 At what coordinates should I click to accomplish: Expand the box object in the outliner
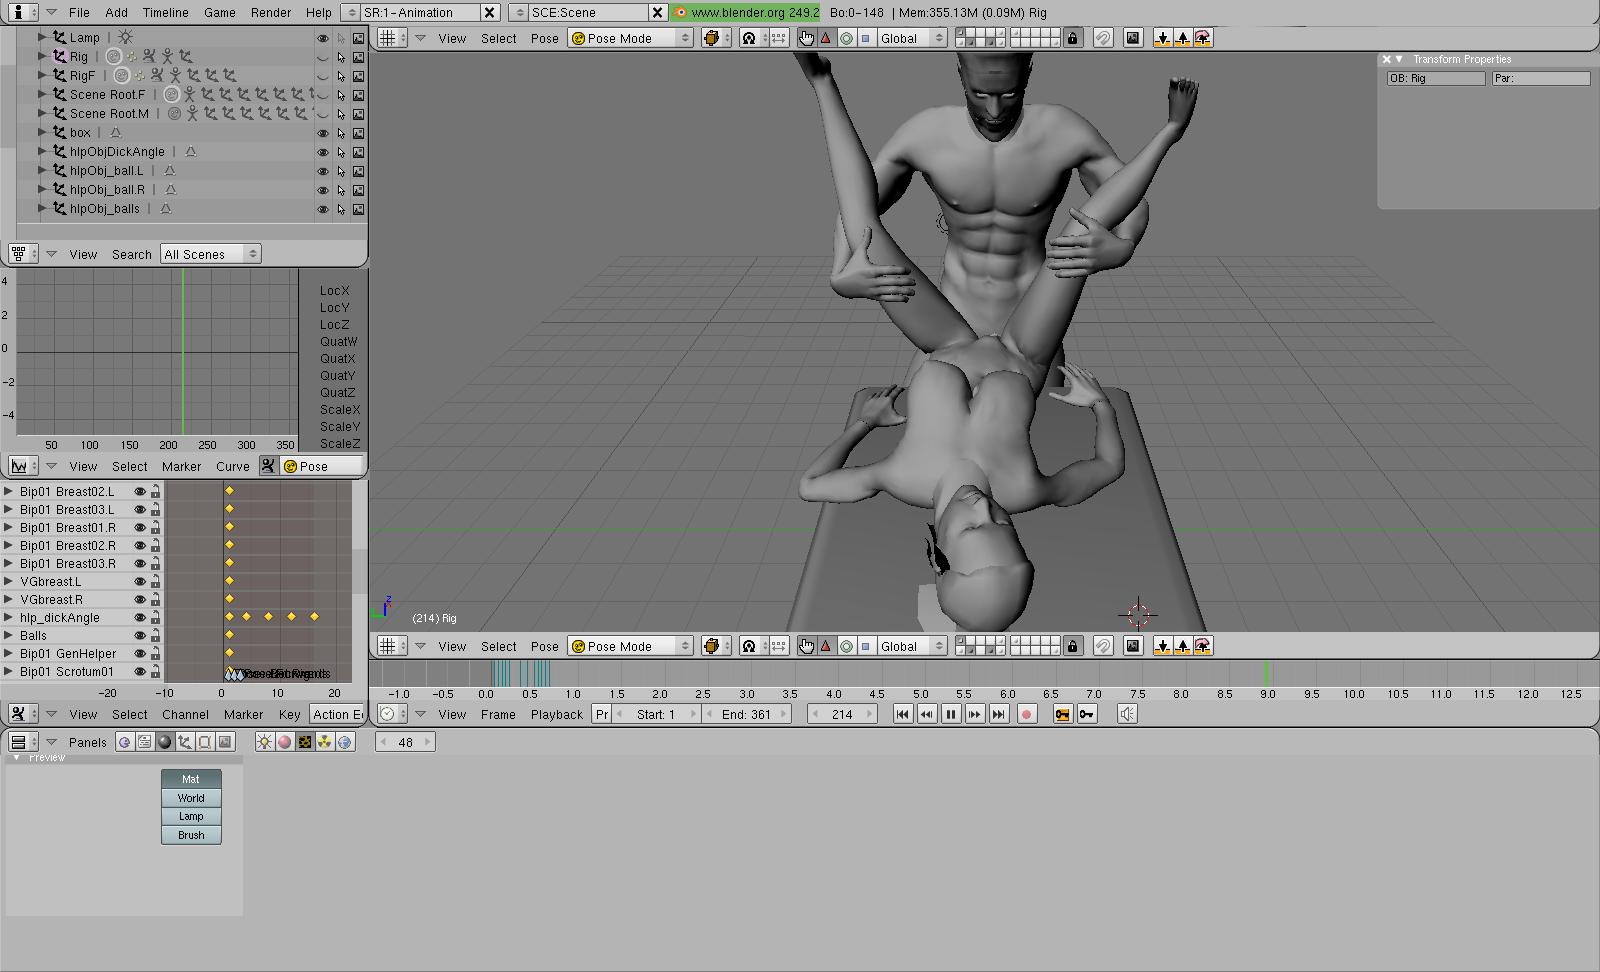42,132
